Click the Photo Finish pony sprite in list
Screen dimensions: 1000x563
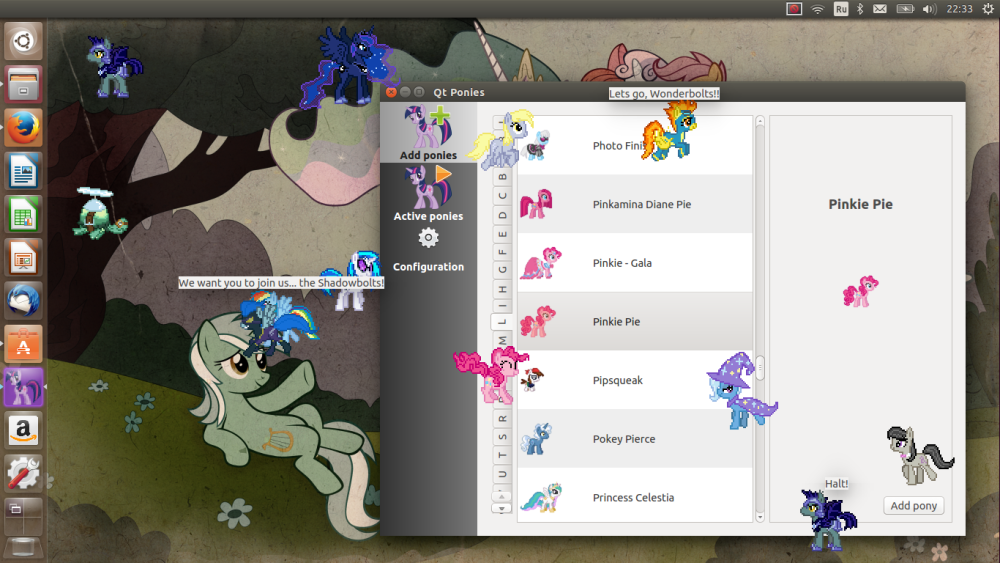point(536,145)
